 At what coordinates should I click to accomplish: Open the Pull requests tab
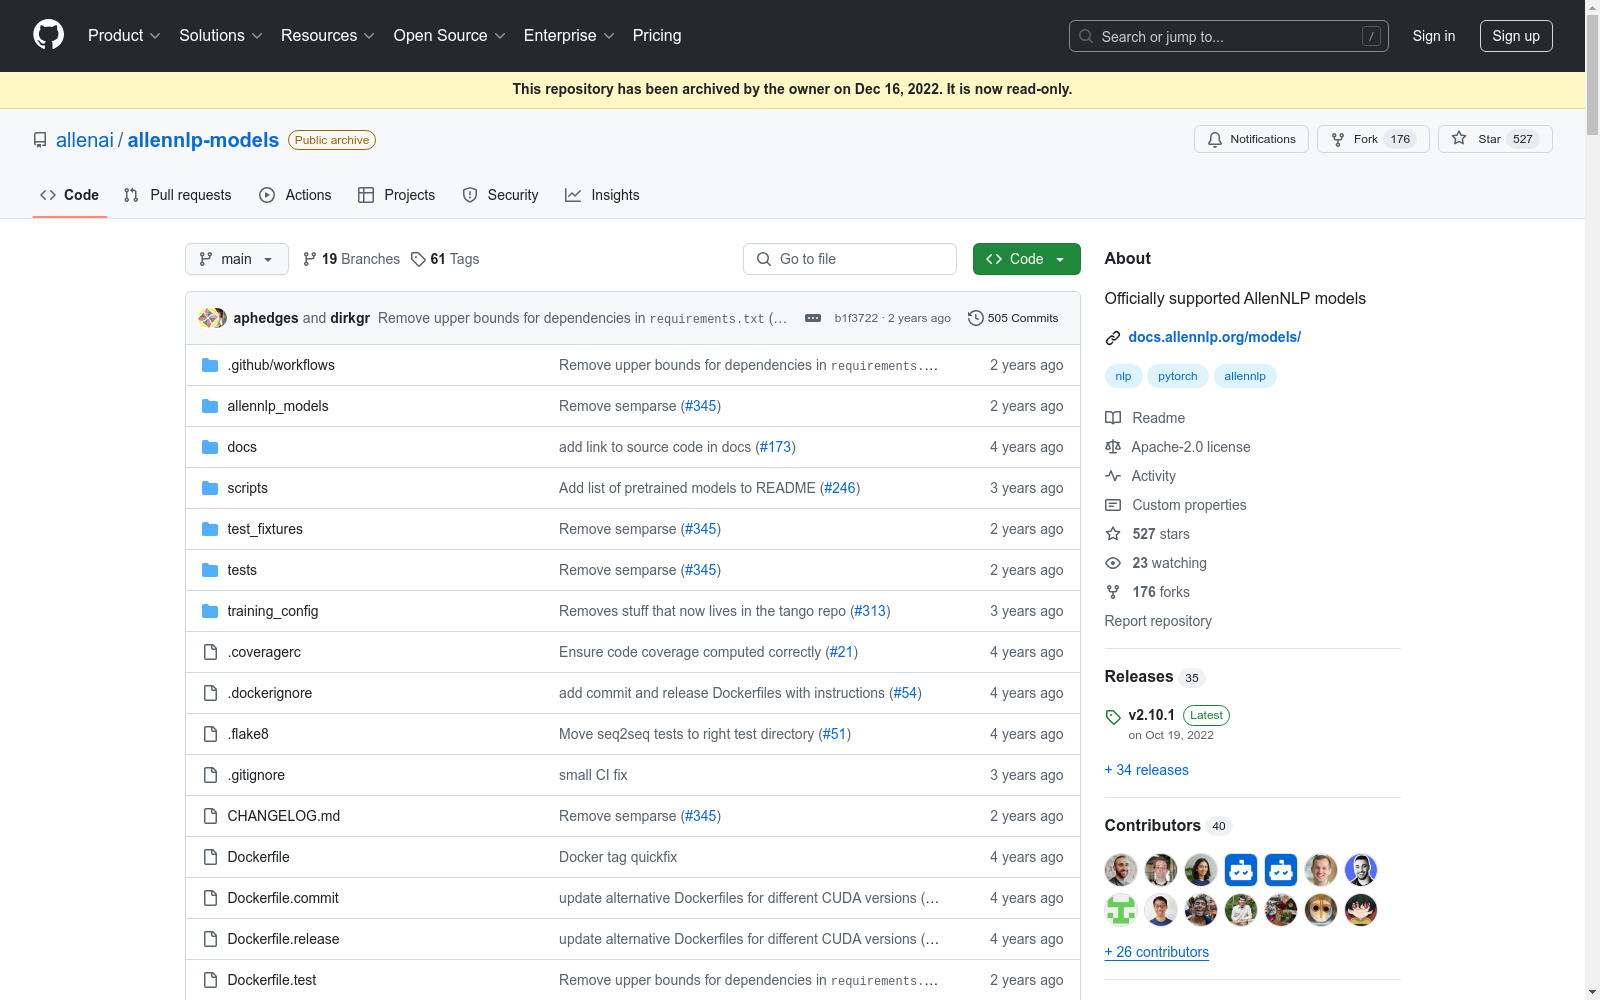[178, 195]
